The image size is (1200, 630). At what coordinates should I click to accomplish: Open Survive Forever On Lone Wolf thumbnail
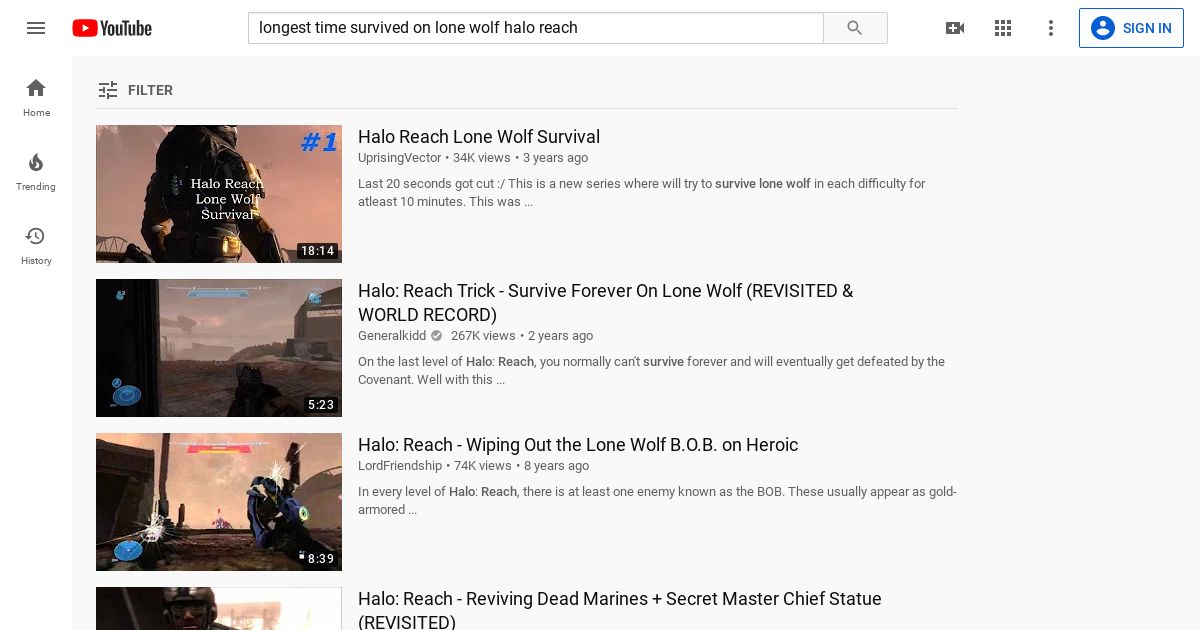pyautogui.click(x=219, y=348)
